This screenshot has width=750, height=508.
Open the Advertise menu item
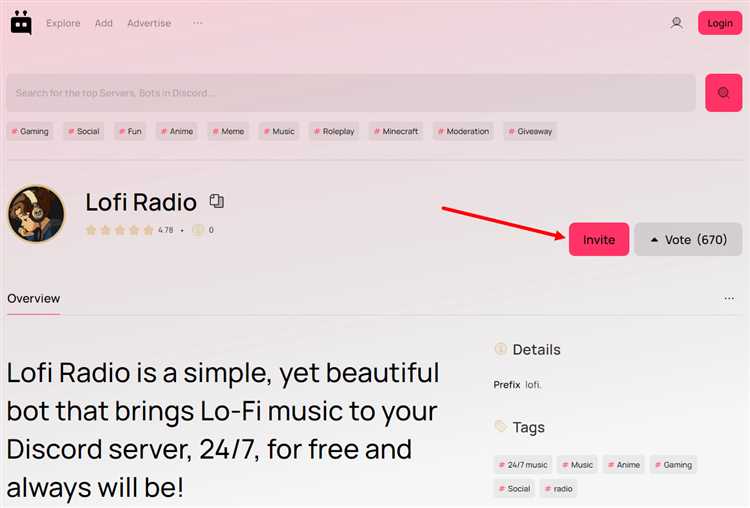tap(149, 23)
